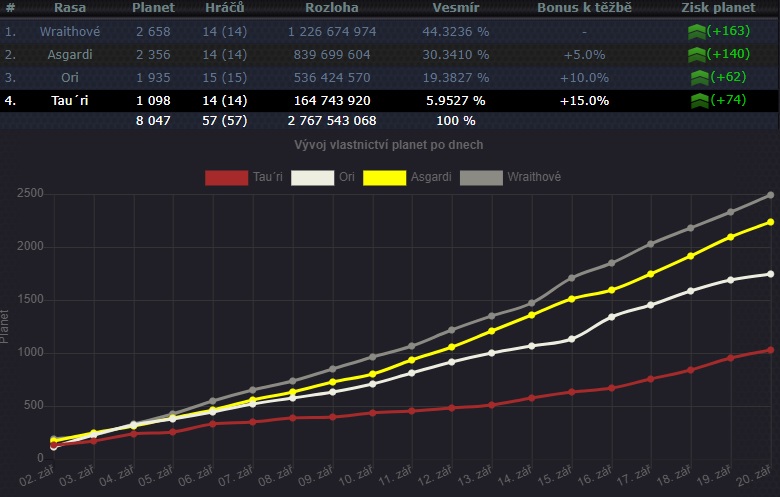Click the green rank-up icon in Tau'ri row
780x497 pixels.
pyautogui.click(x=699, y=100)
